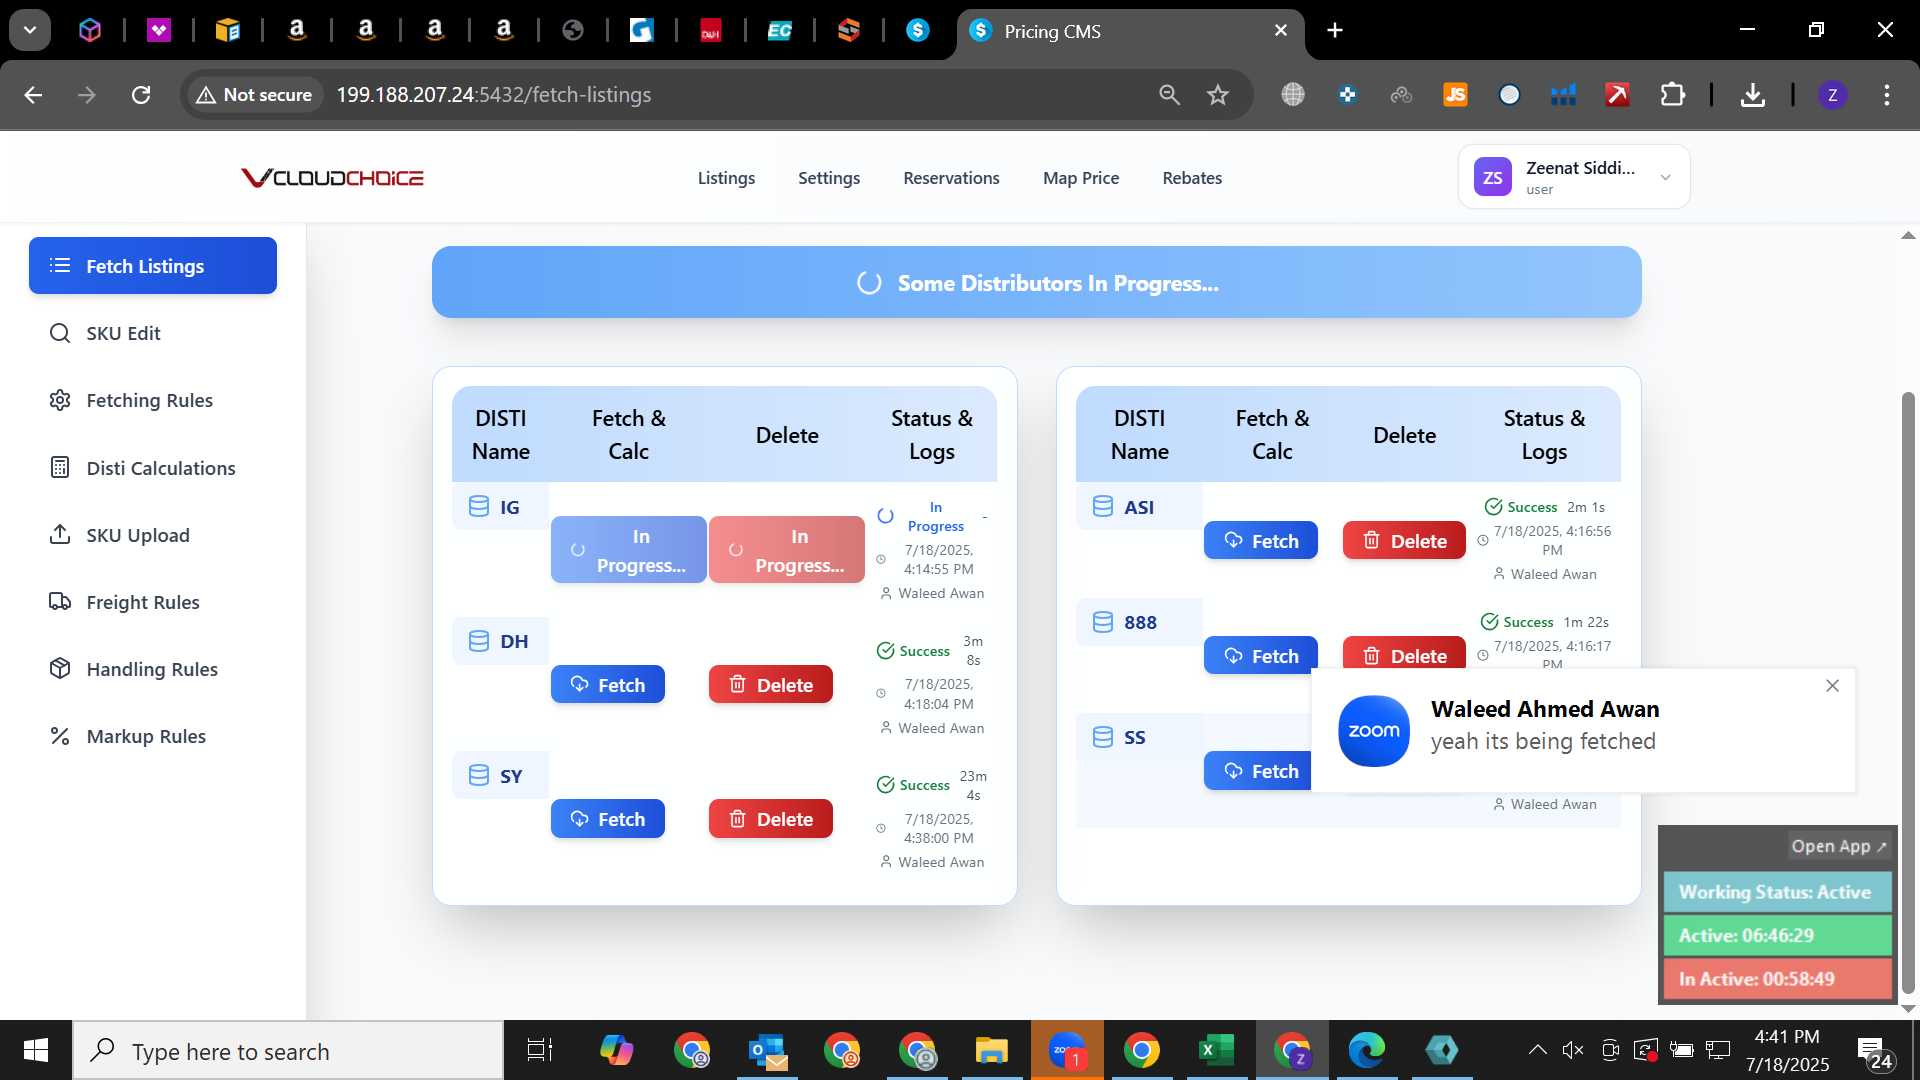Open the browser Downloads icon
Viewport: 1920px width, 1080px height.
[x=1752, y=95]
